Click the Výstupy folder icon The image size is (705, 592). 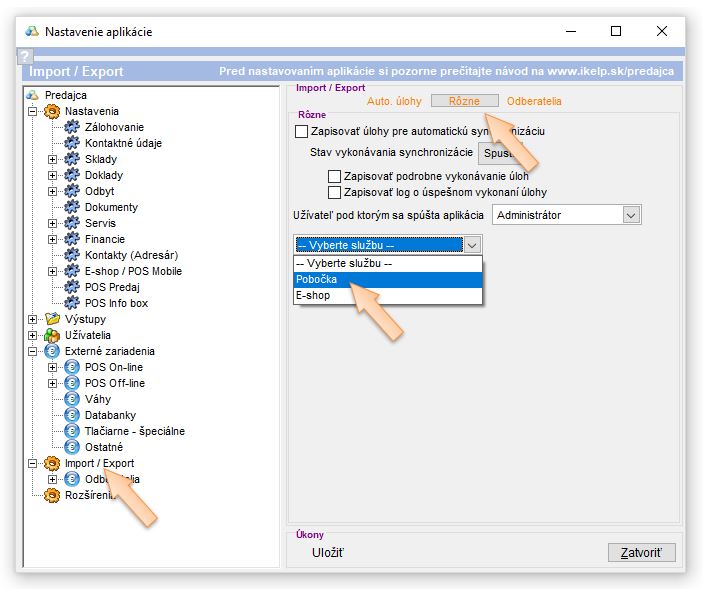pos(52,319)
